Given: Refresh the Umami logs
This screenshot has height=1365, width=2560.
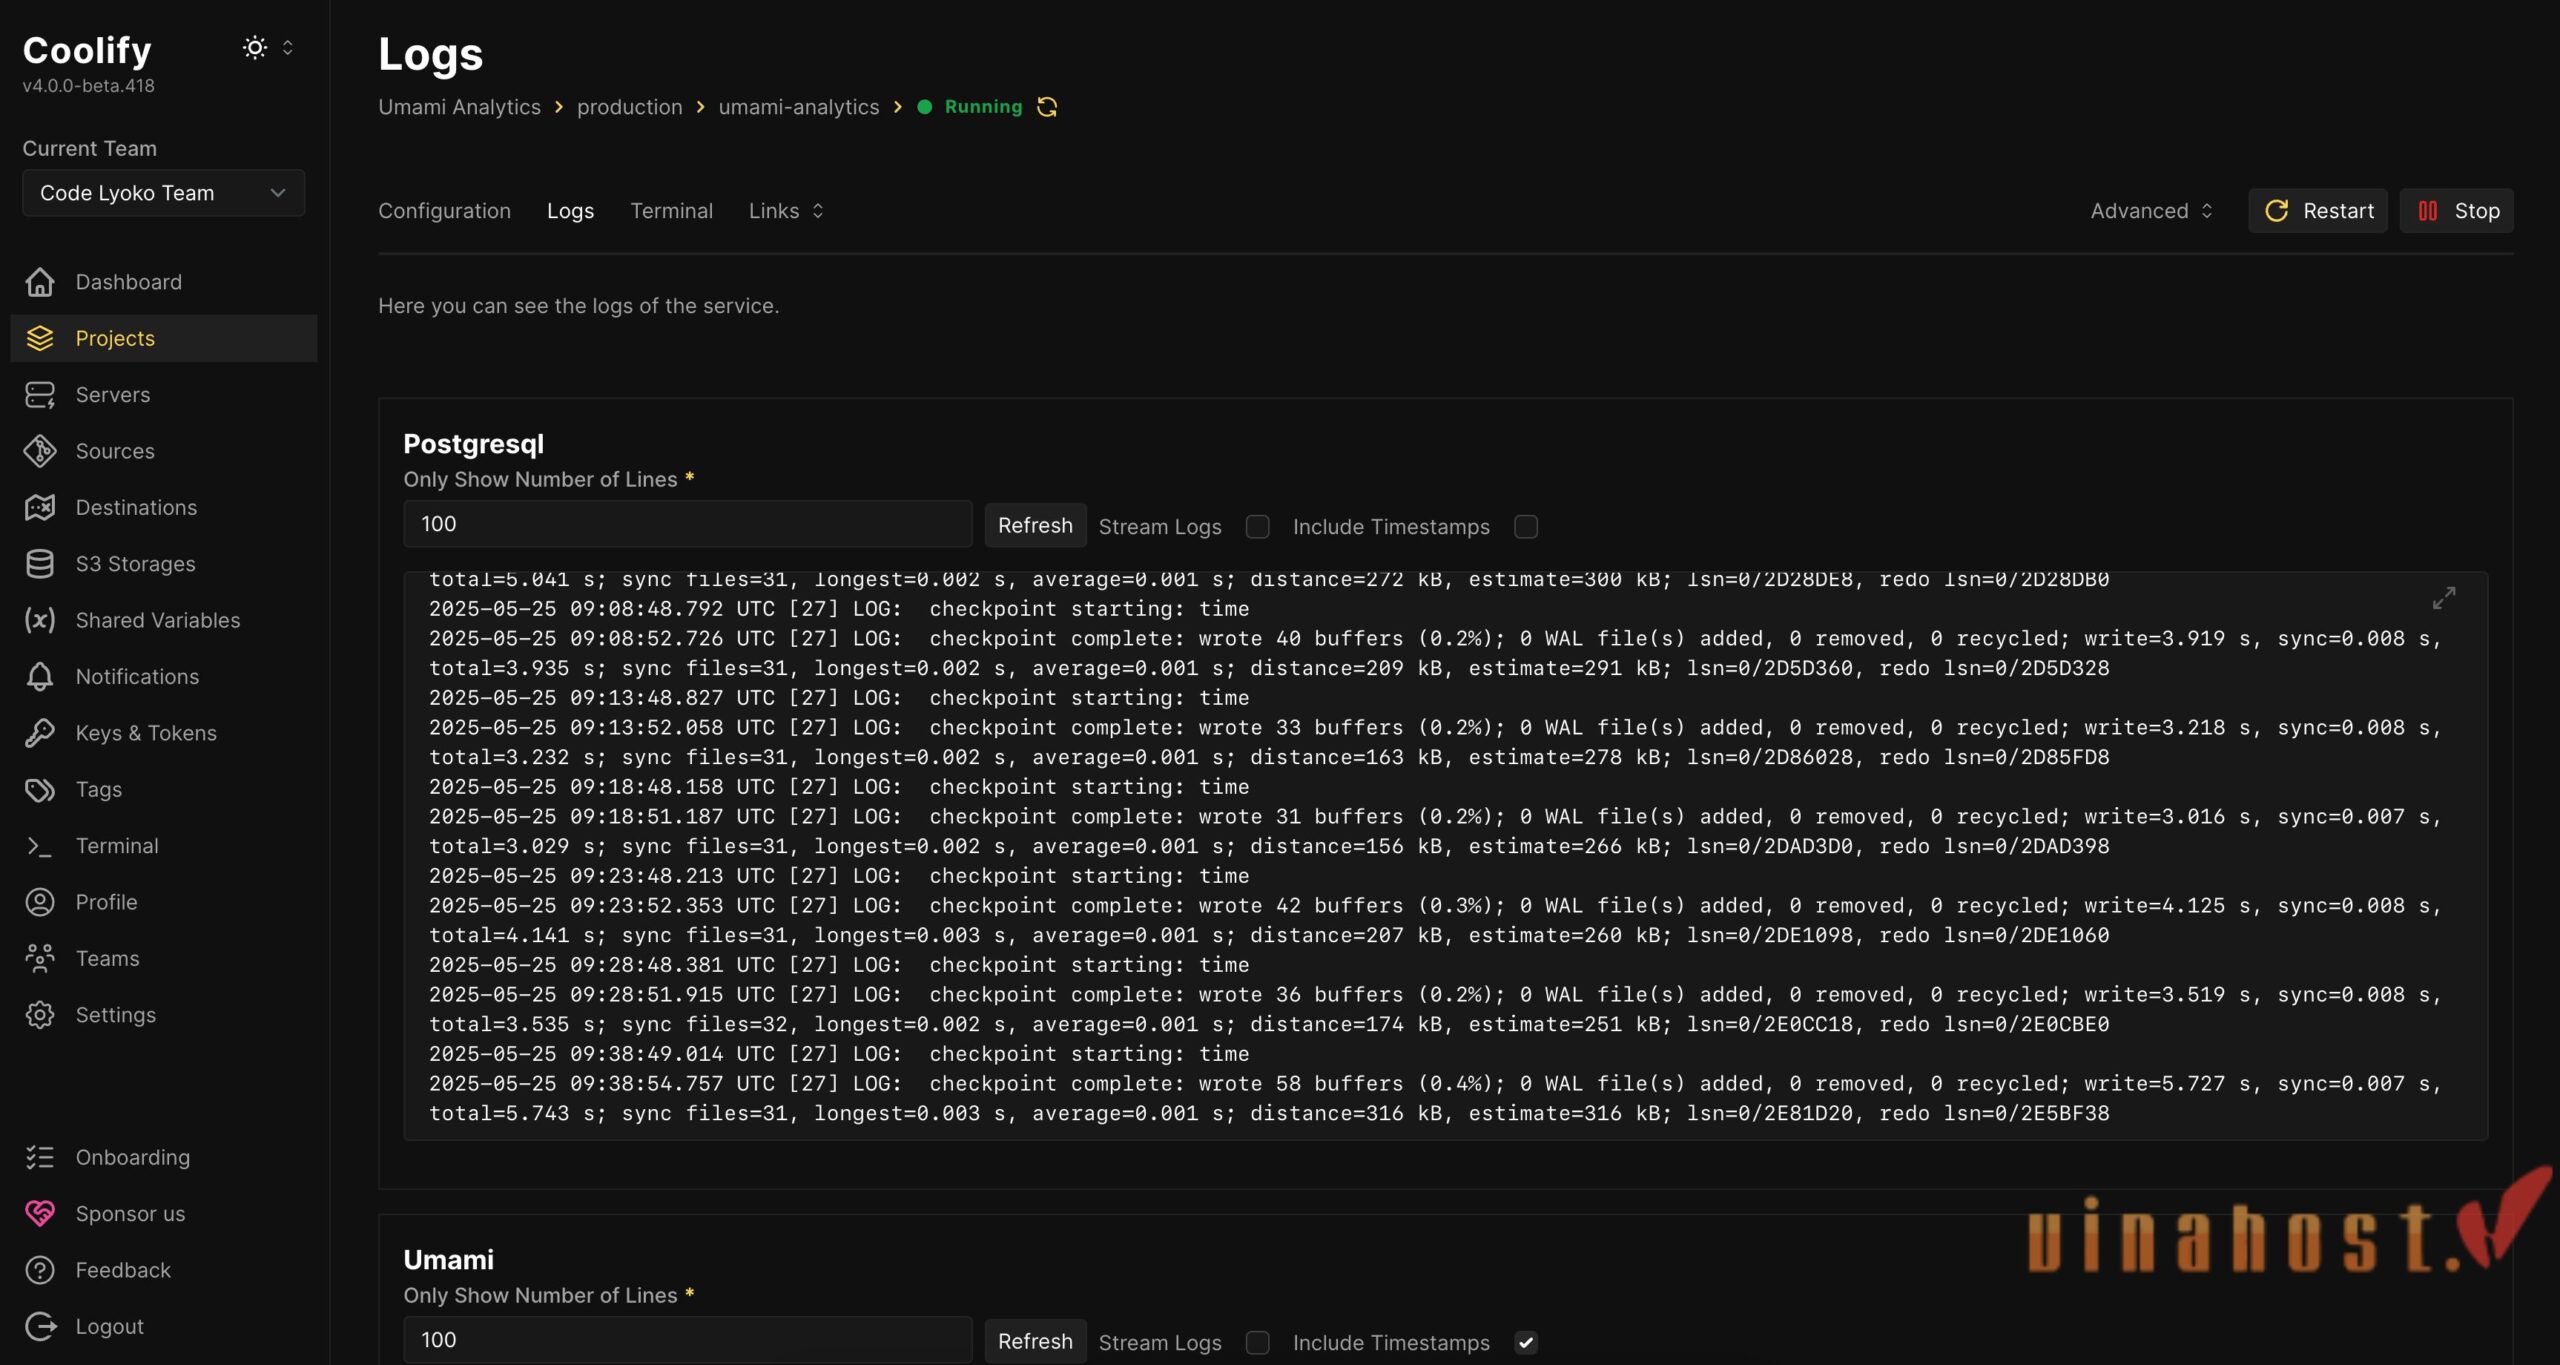Looking at the screenshot, I should tap(1035, 1341).
